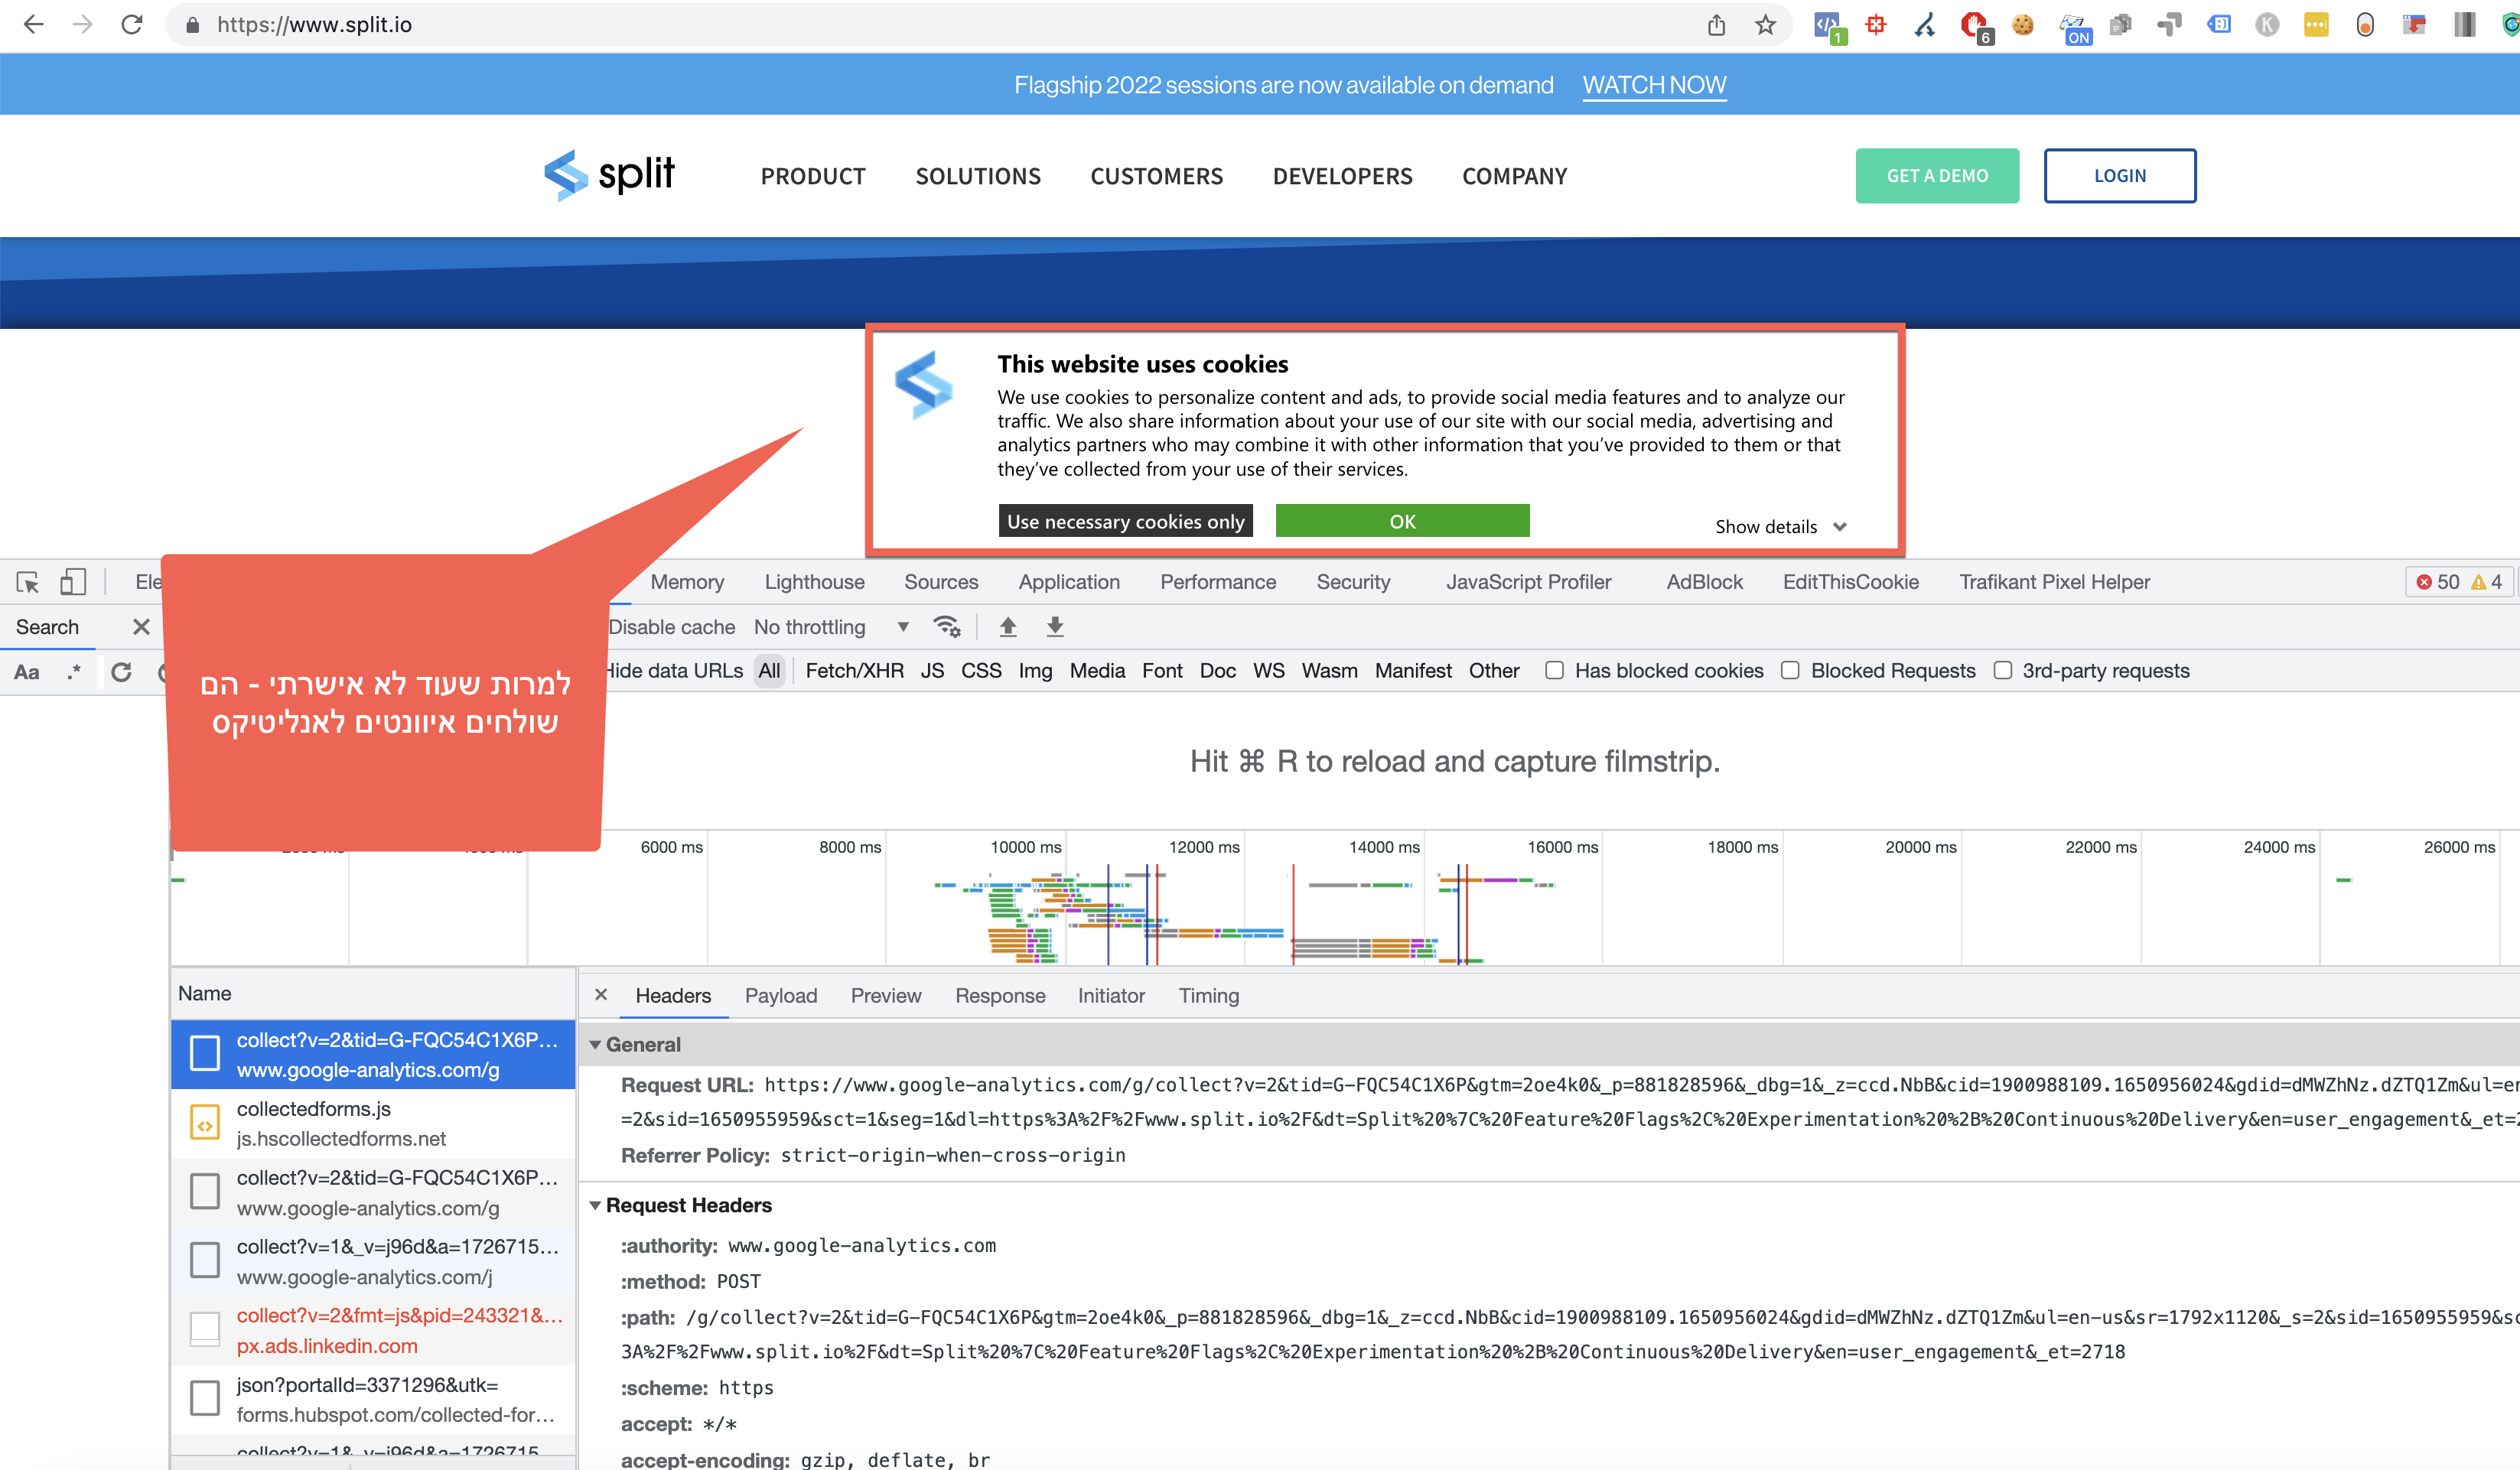The image size is (2520, 1470).
Task: Click the 24000 ms mark in the overview timeline
Action: click(2279, 847)
